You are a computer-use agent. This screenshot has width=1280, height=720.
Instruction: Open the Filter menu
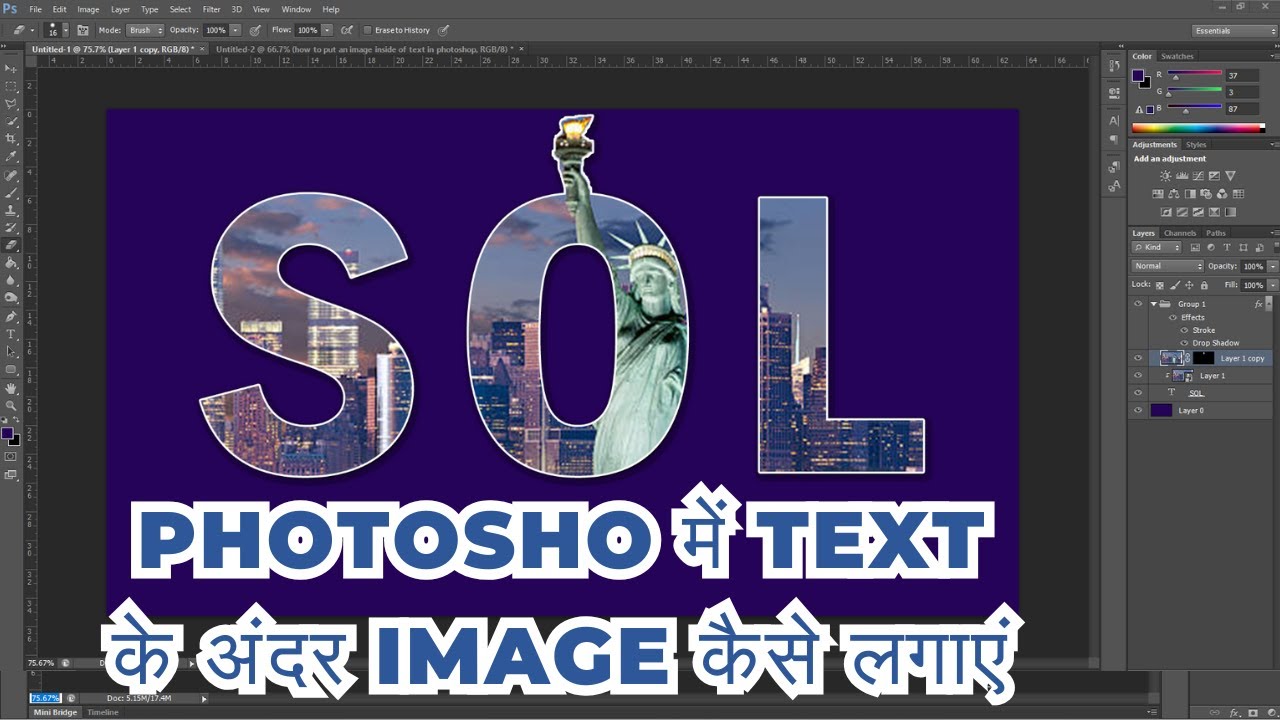212,9
